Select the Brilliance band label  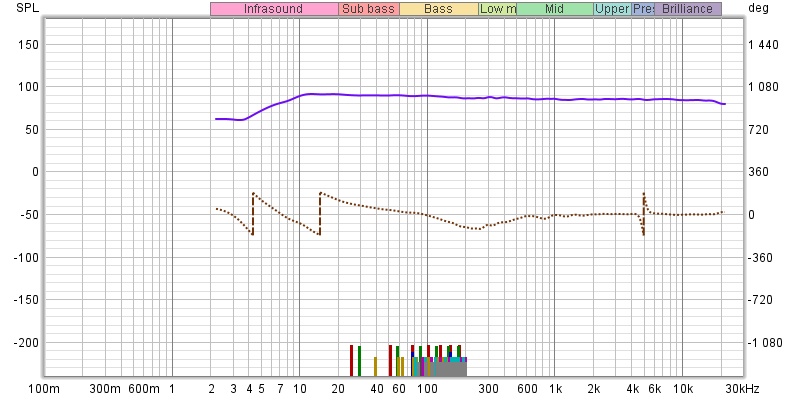[688, 9]
